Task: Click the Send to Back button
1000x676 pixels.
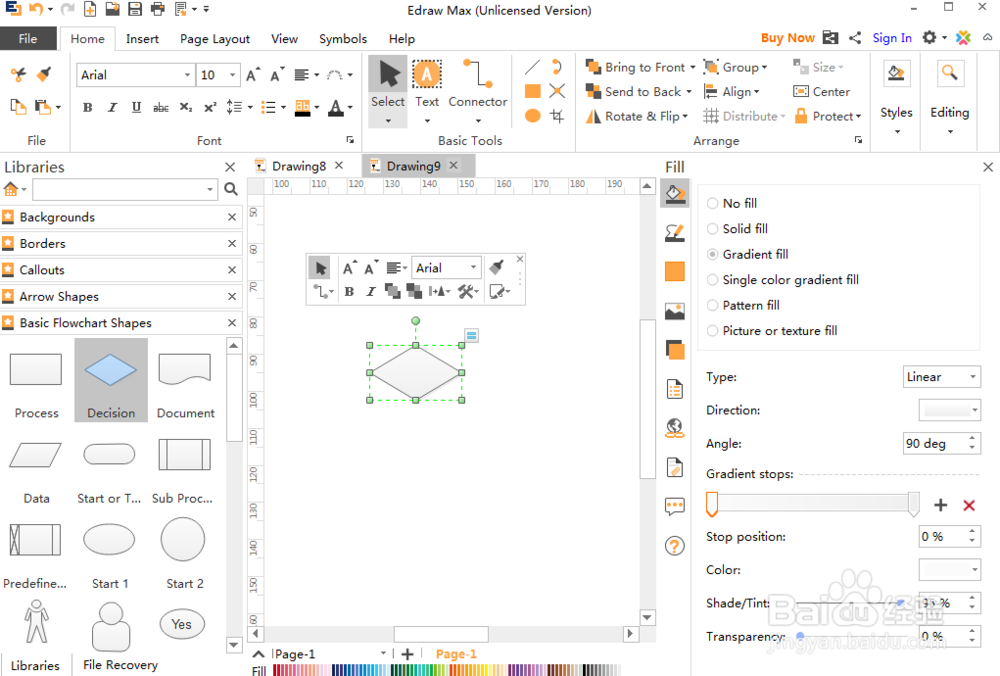Action: pyautogui.click(x=638, y=91)
